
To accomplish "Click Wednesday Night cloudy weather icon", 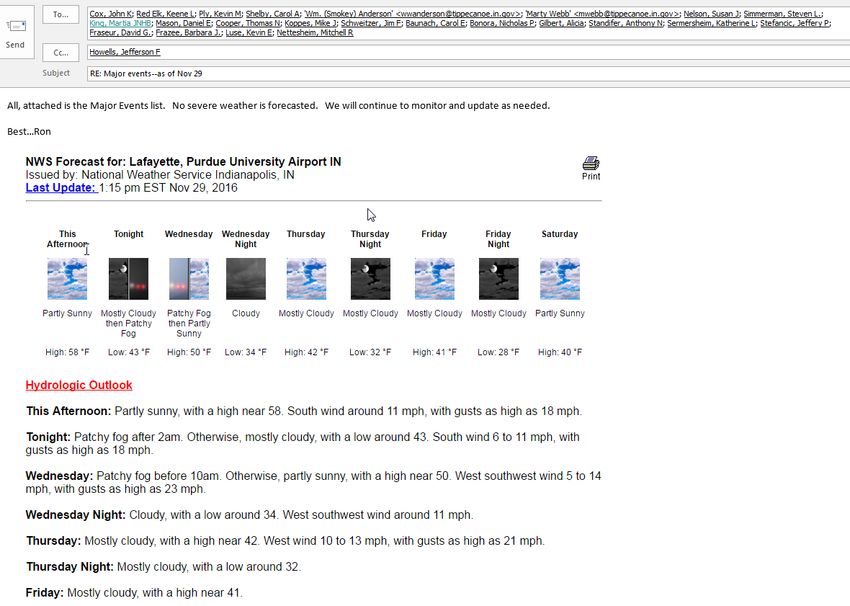I will 246,279.
